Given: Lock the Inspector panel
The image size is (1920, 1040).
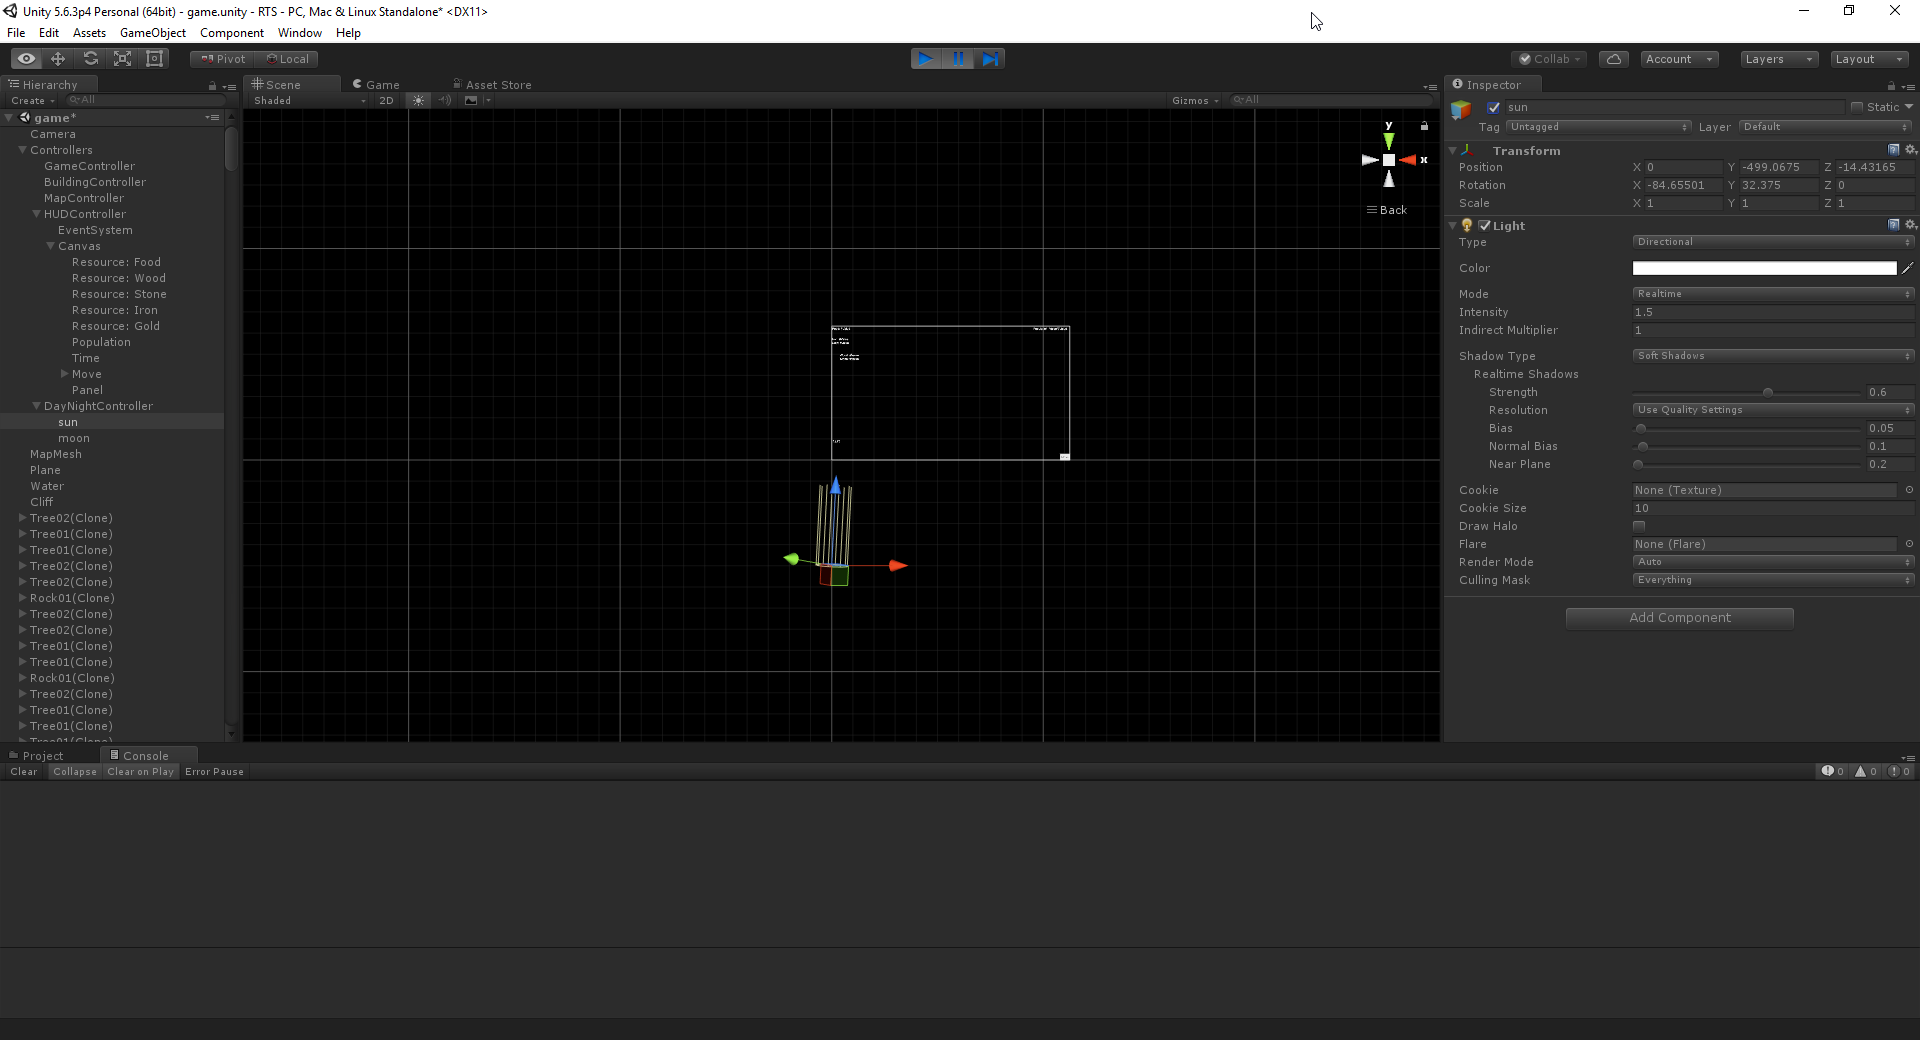Looking at the screenshot, I should tap(1891, 86).
